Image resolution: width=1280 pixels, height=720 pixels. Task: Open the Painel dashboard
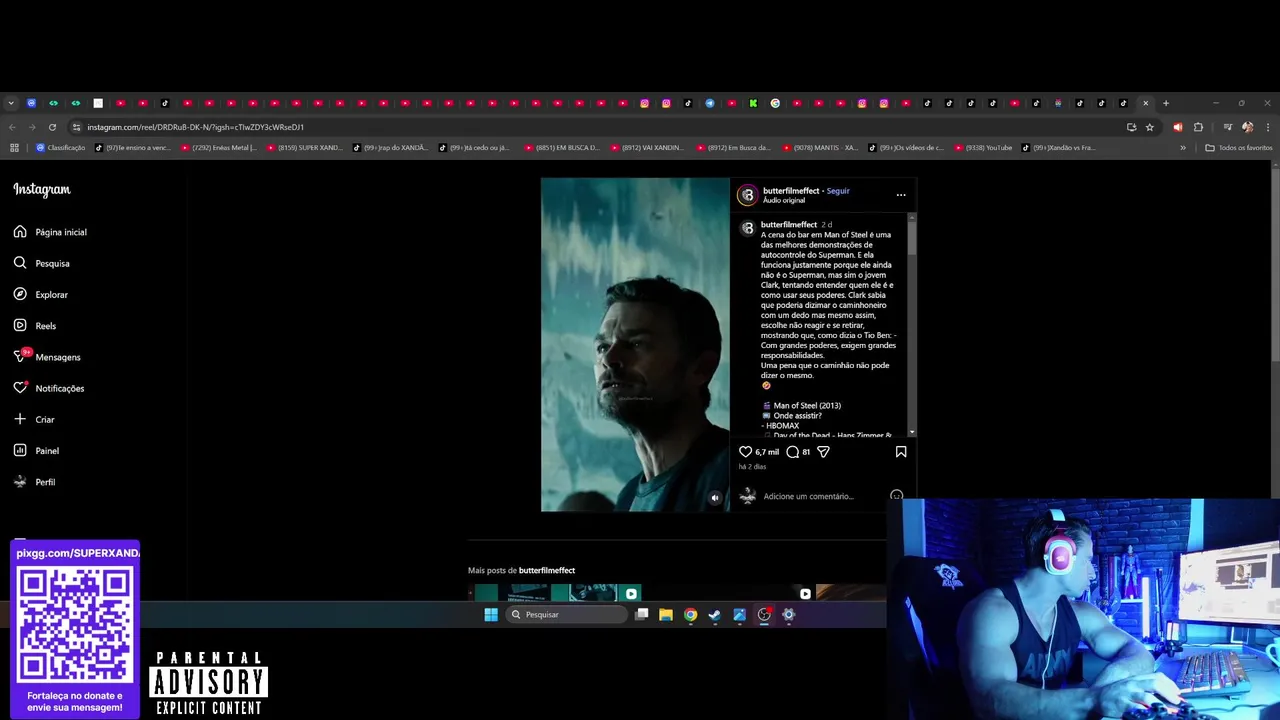[36, 450]
